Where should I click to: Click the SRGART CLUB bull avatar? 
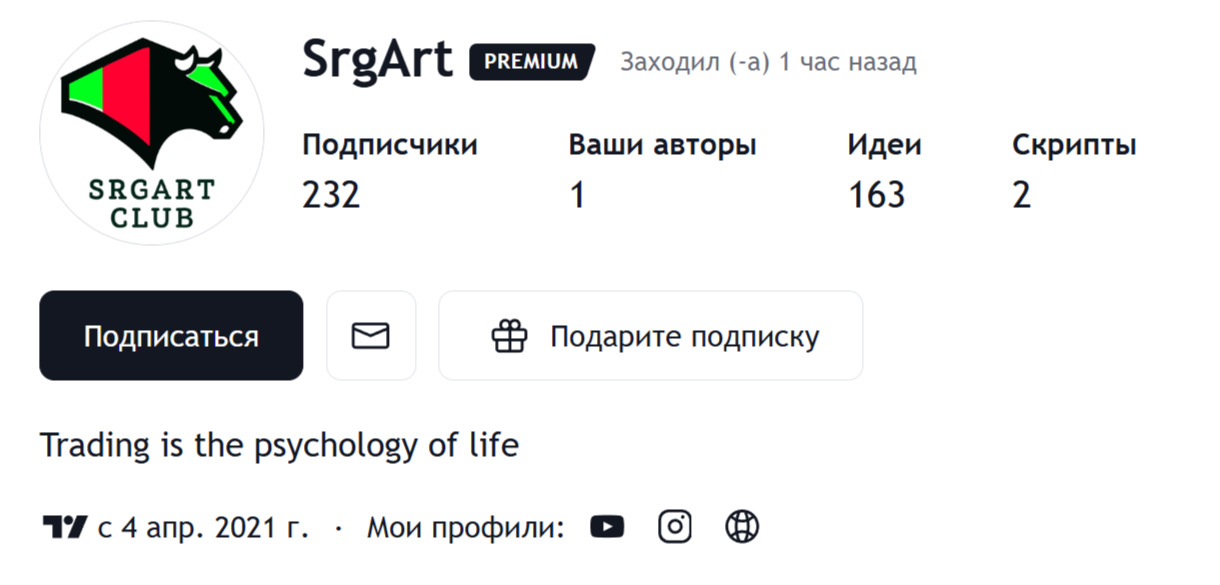pos(151,131)
